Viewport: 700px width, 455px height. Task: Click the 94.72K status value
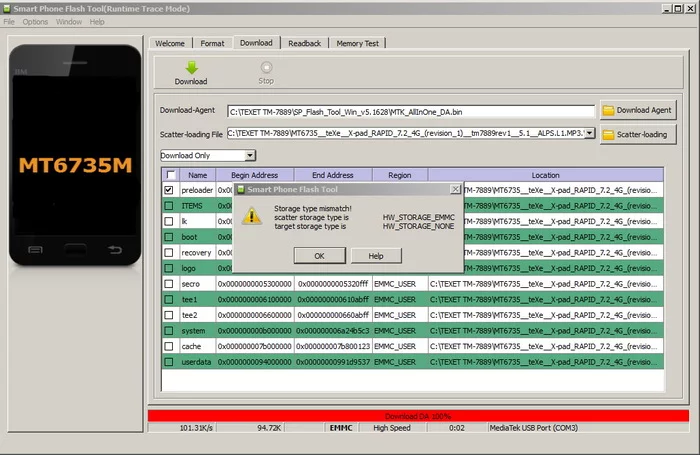pos(269,428)
